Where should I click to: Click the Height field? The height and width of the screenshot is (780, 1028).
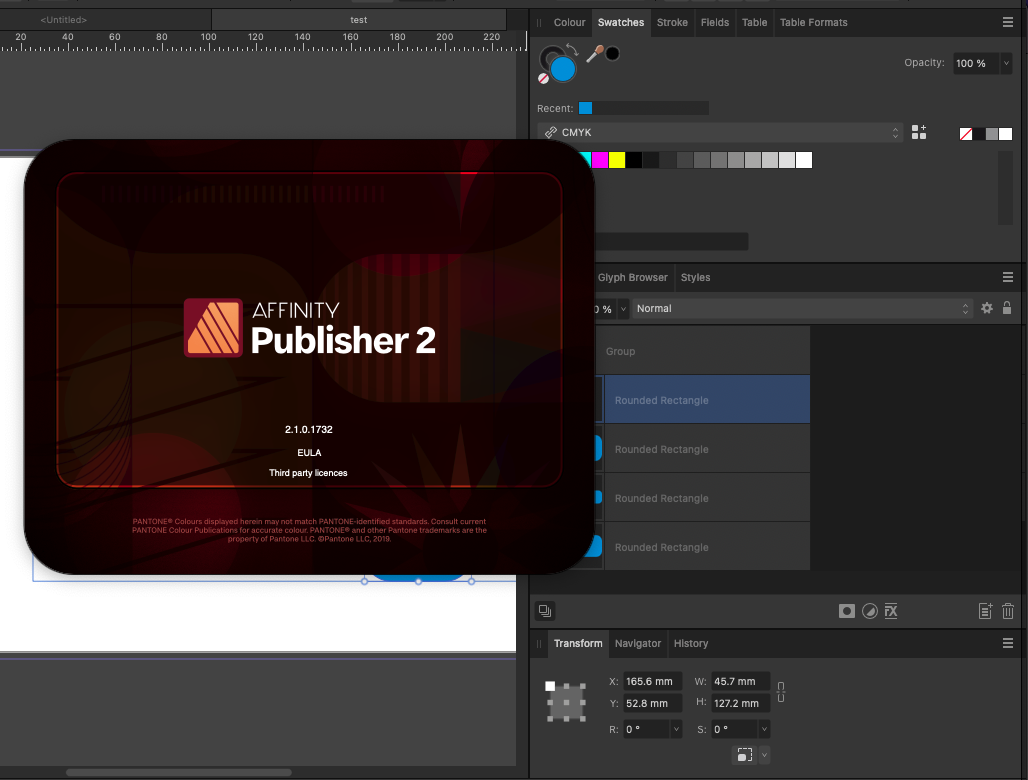click(741, 703)
